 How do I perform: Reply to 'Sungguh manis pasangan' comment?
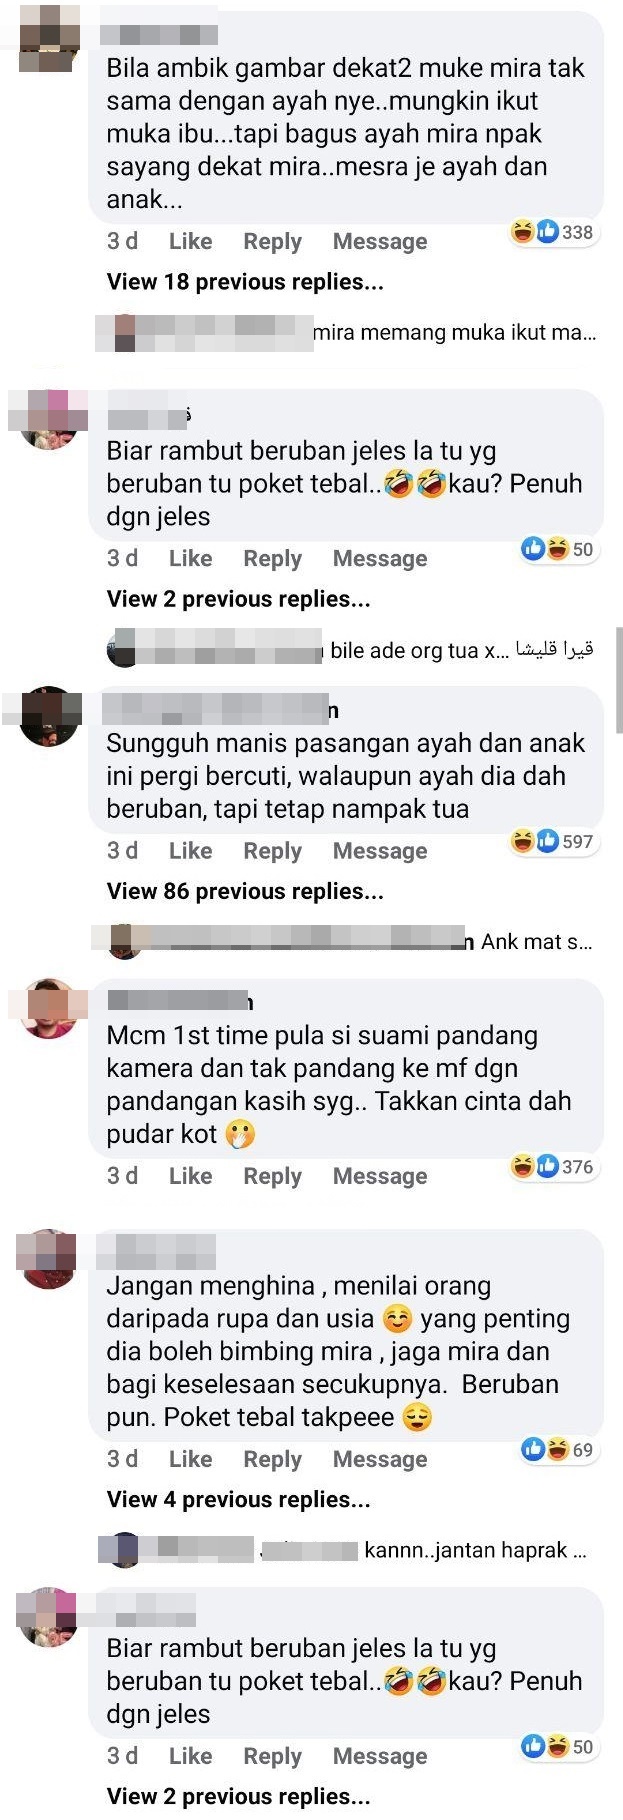[x=272, y=851]
